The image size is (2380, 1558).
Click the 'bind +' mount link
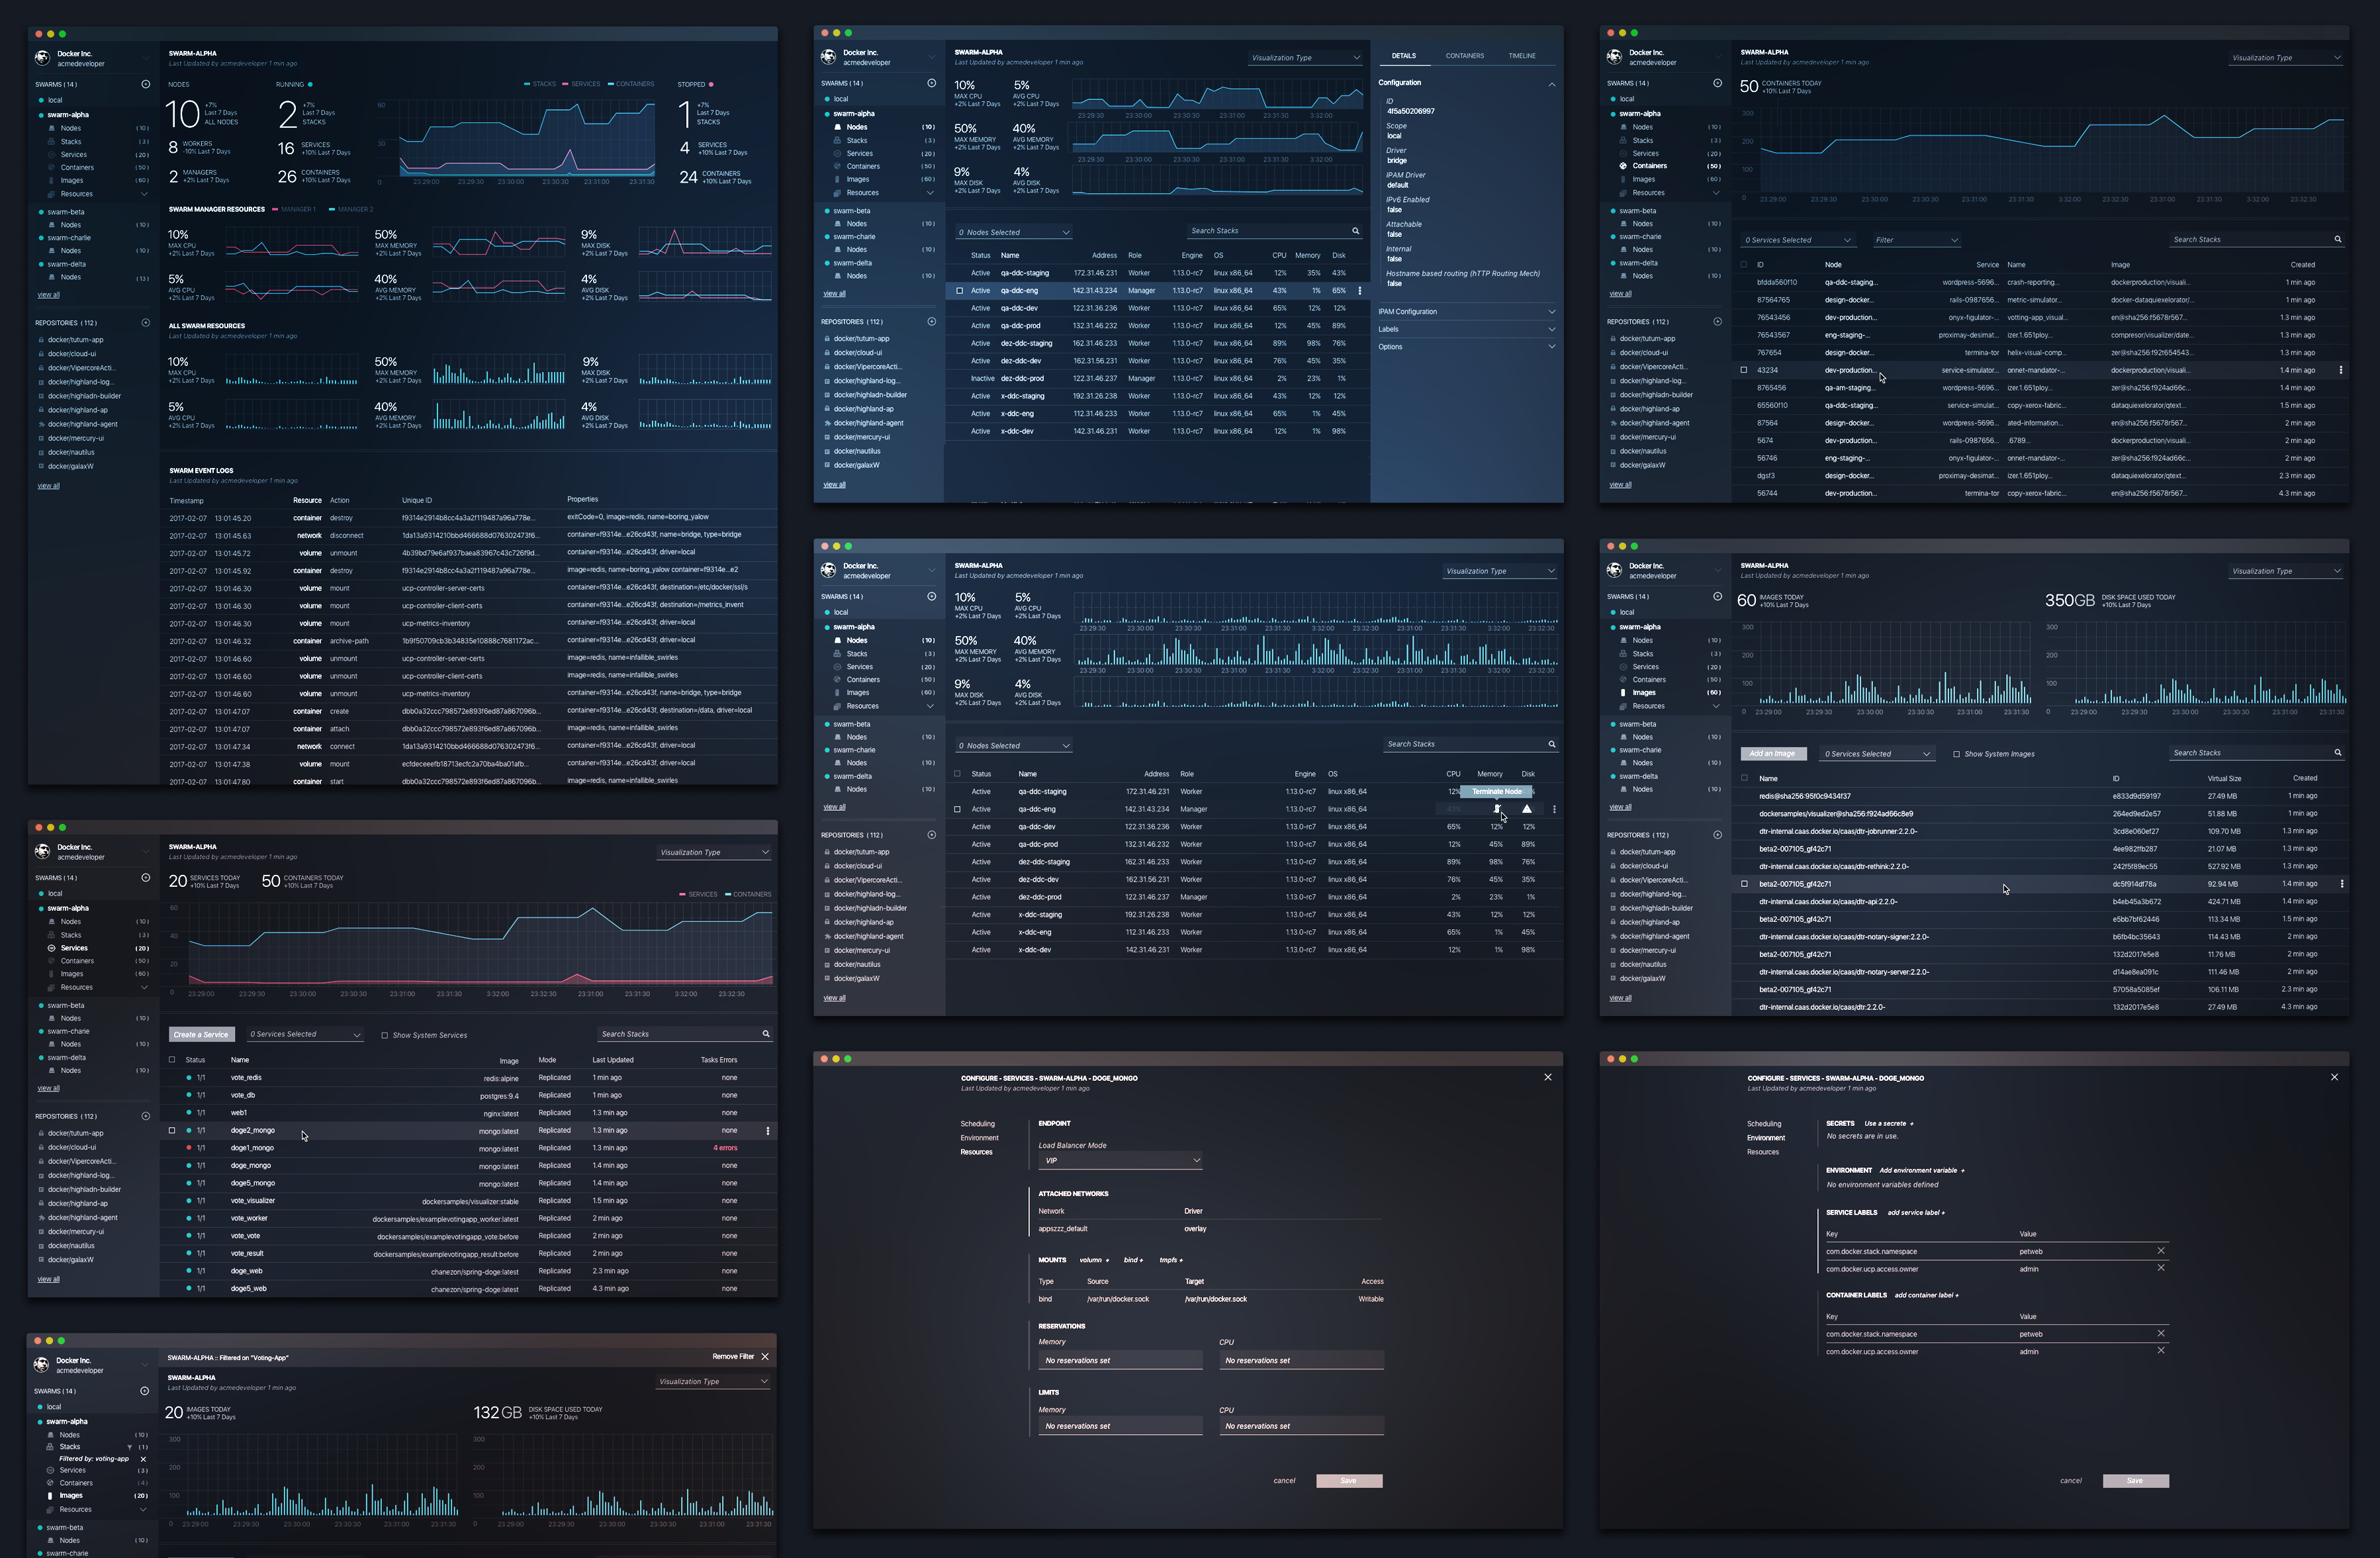1133,1260
